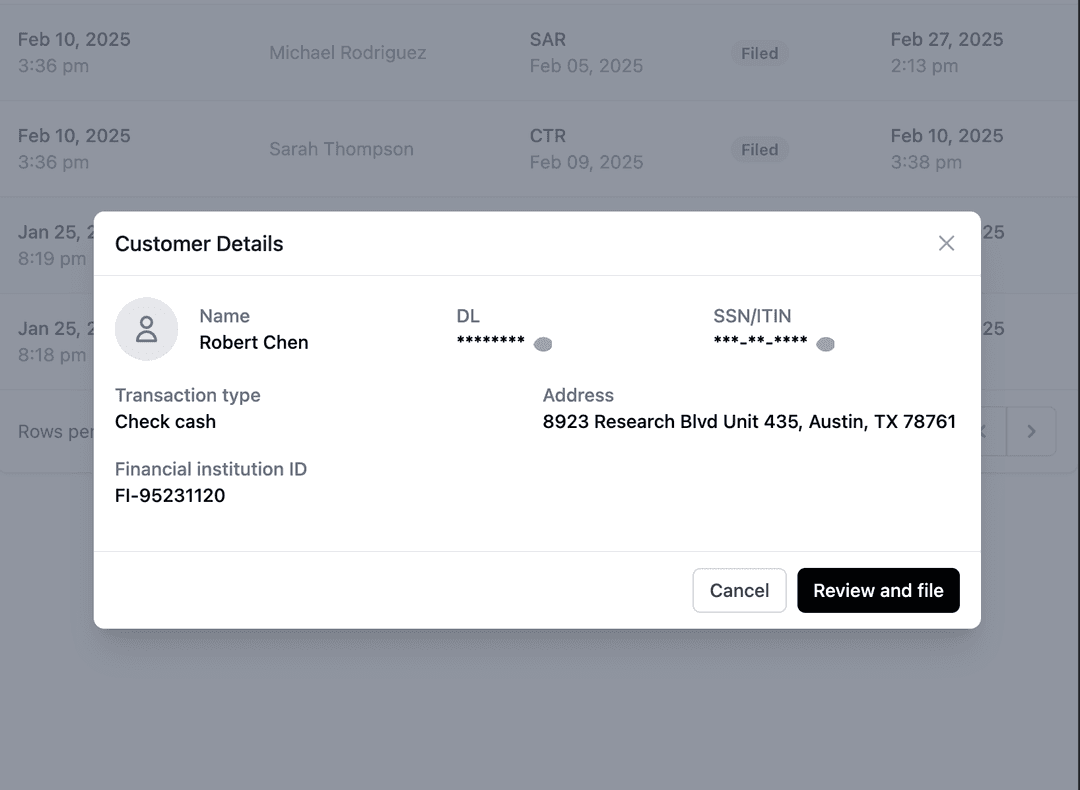Click the Feb 05, 2025 date under SAR
The height and width of the screenshot is (790, 1080).
pyautogui.click(x=586, y=65)
